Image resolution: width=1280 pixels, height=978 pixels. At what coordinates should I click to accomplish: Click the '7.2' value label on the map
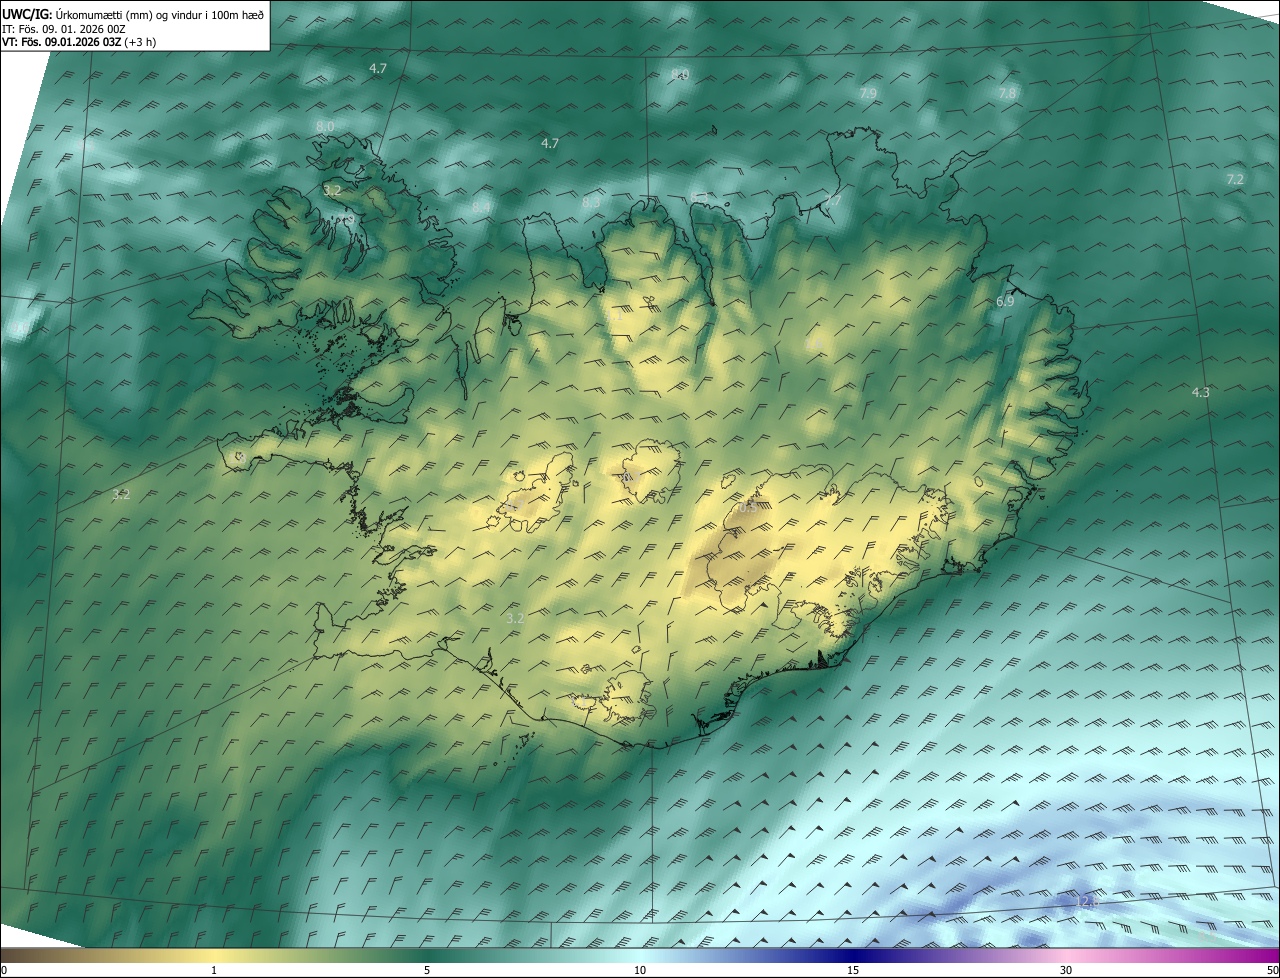(x=1235, y=179)
